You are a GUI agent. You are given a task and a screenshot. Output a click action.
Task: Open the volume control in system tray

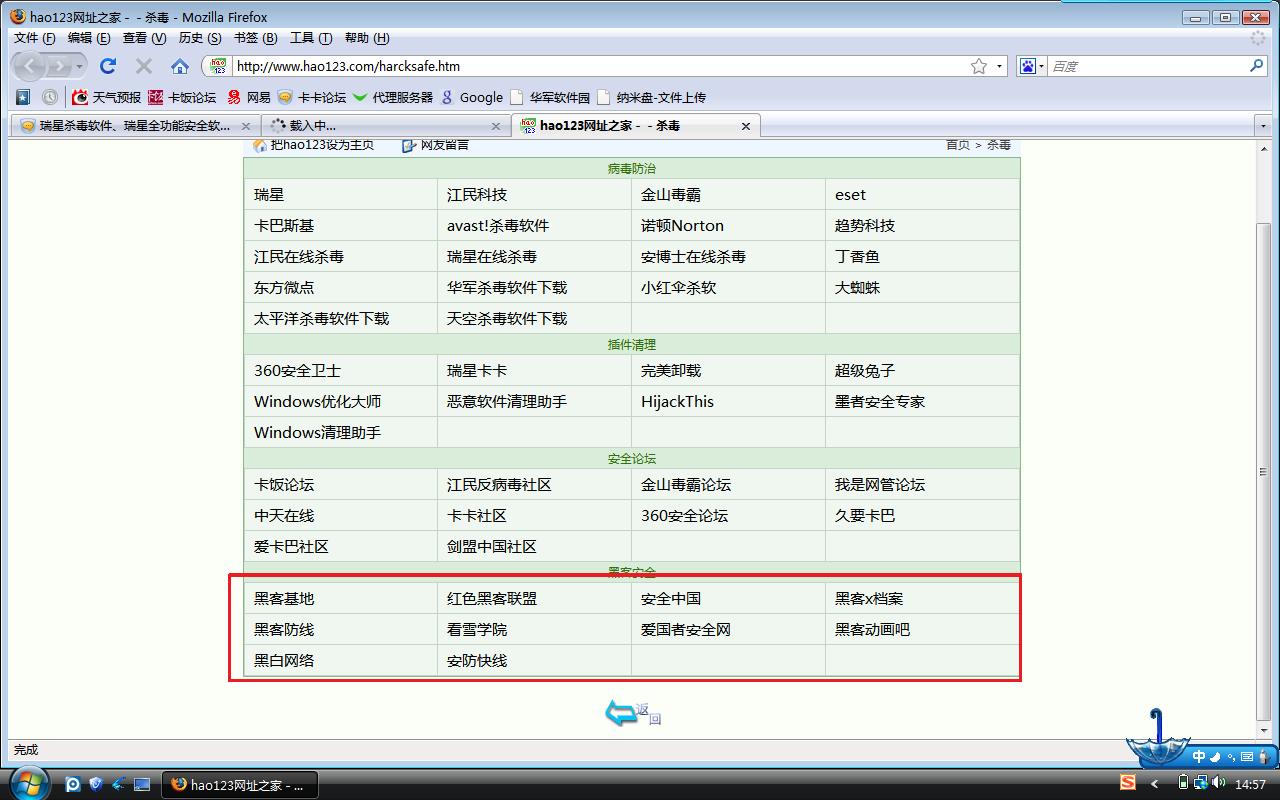coord(1218,784)
